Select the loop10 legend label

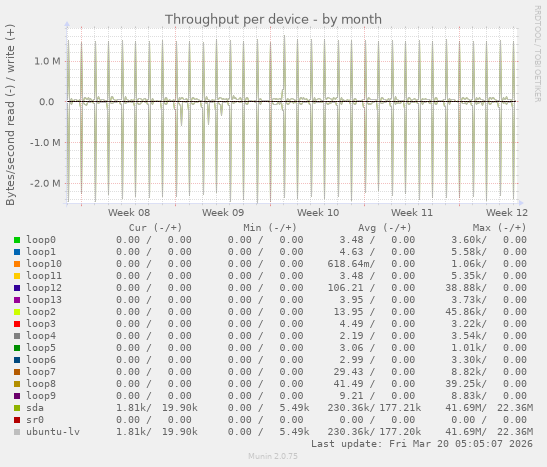point(44,264)
